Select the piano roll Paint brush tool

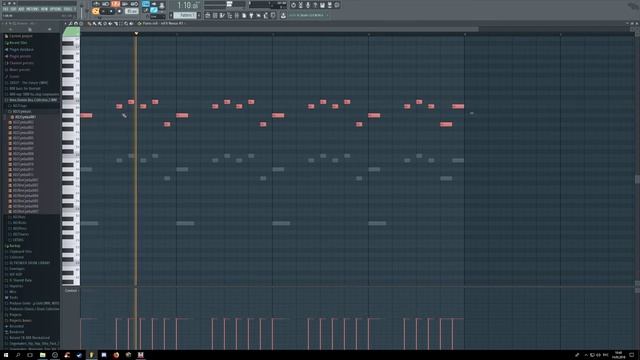(94, 23)
